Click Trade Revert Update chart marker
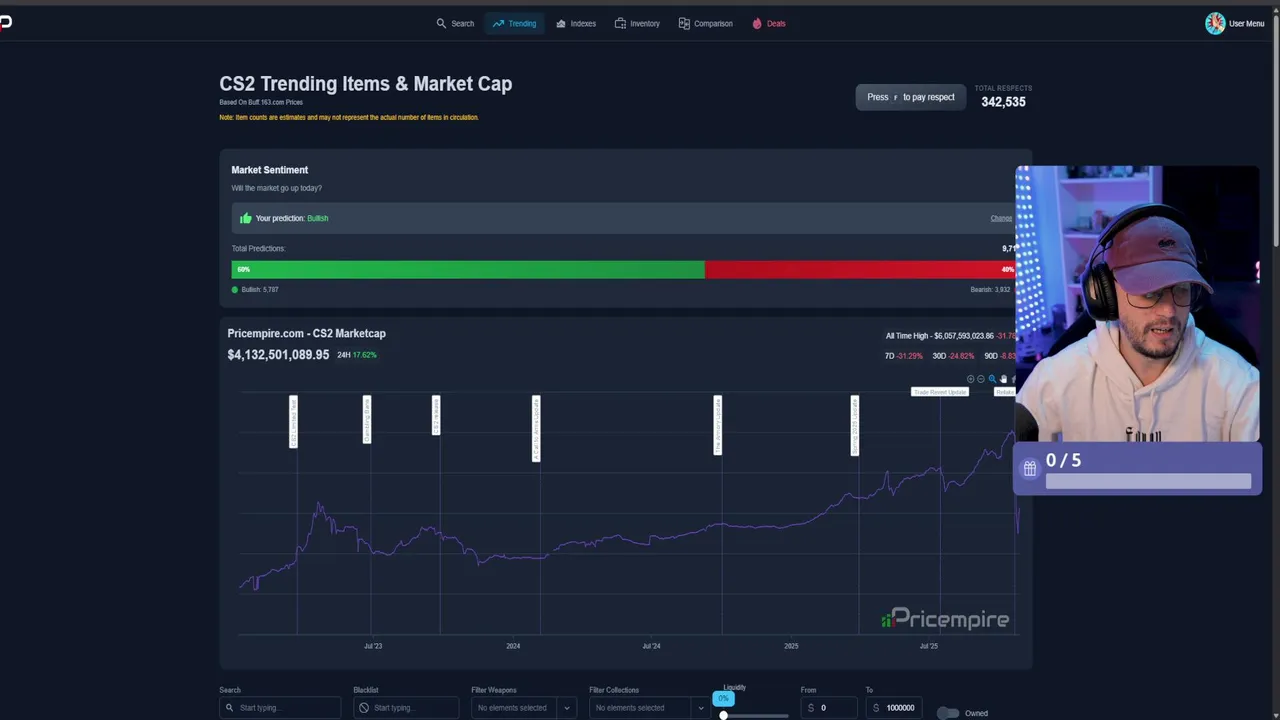The height and width of the screenshot is (720, 1280). (x=940, y=392)
